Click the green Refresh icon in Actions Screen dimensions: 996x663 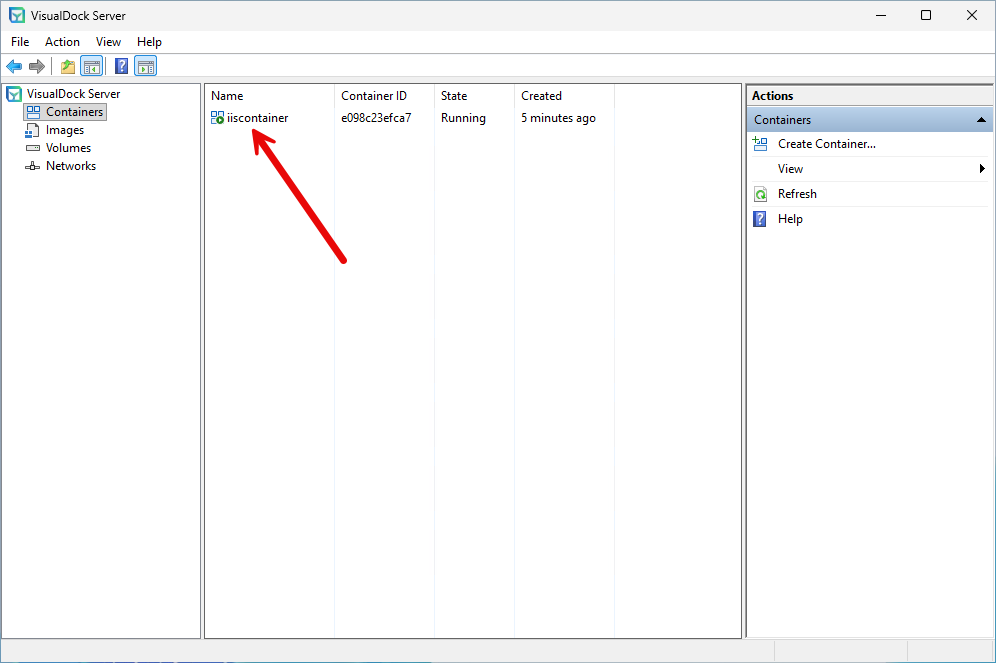760,194
